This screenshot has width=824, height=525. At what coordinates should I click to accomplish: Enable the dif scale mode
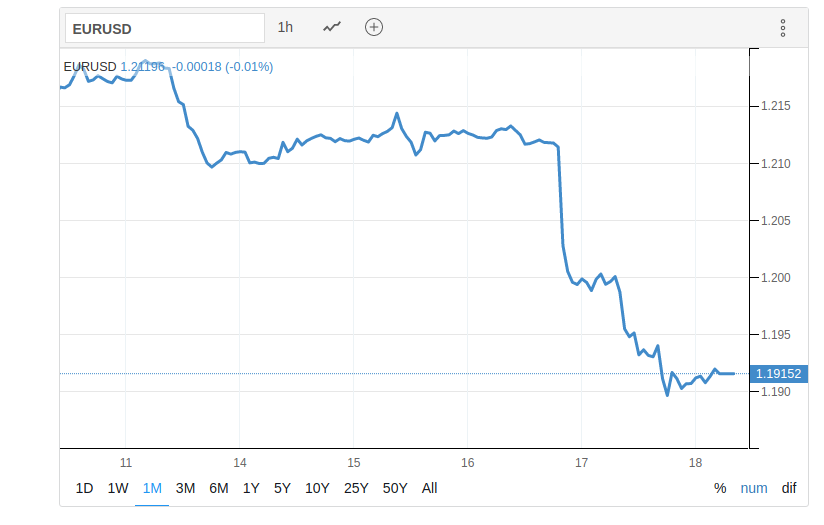coord(789,488)
